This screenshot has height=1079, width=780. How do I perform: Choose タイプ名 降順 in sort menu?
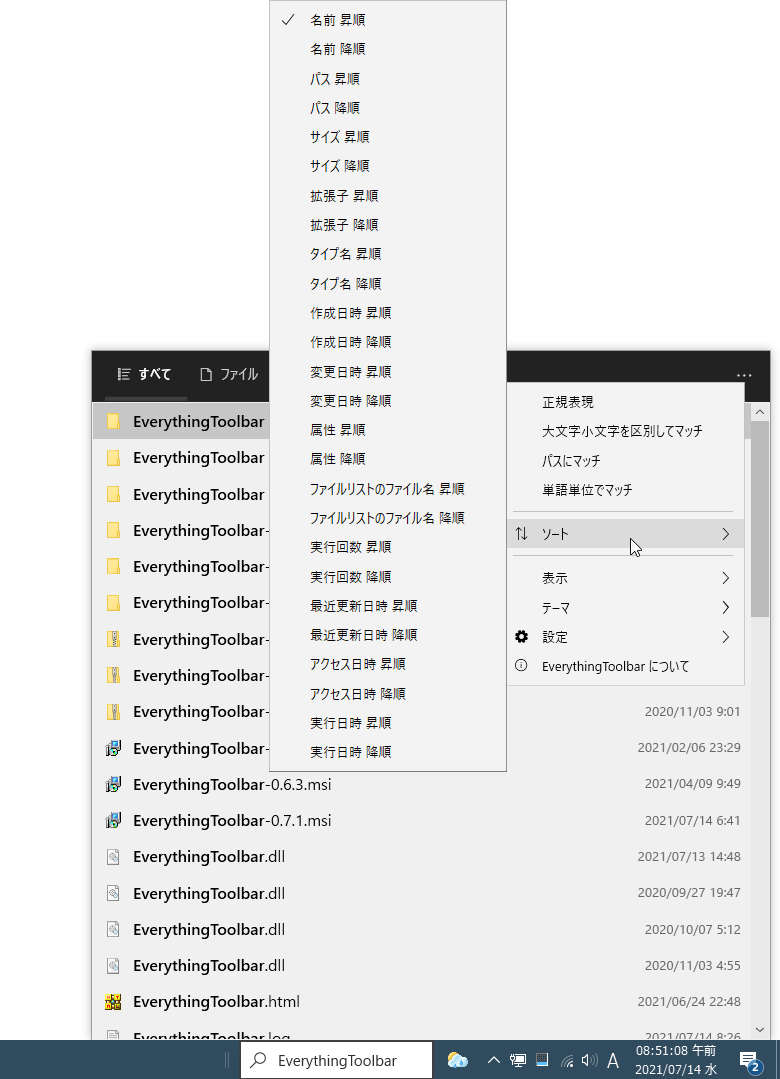point(388,284)
